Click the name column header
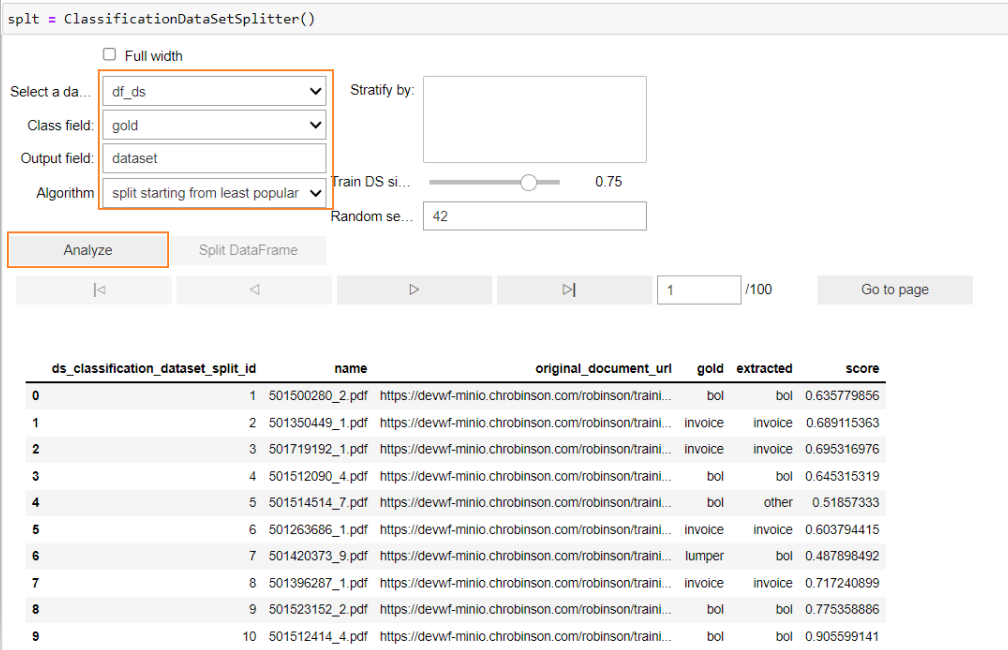1008x650 pixels. (350, 368)
